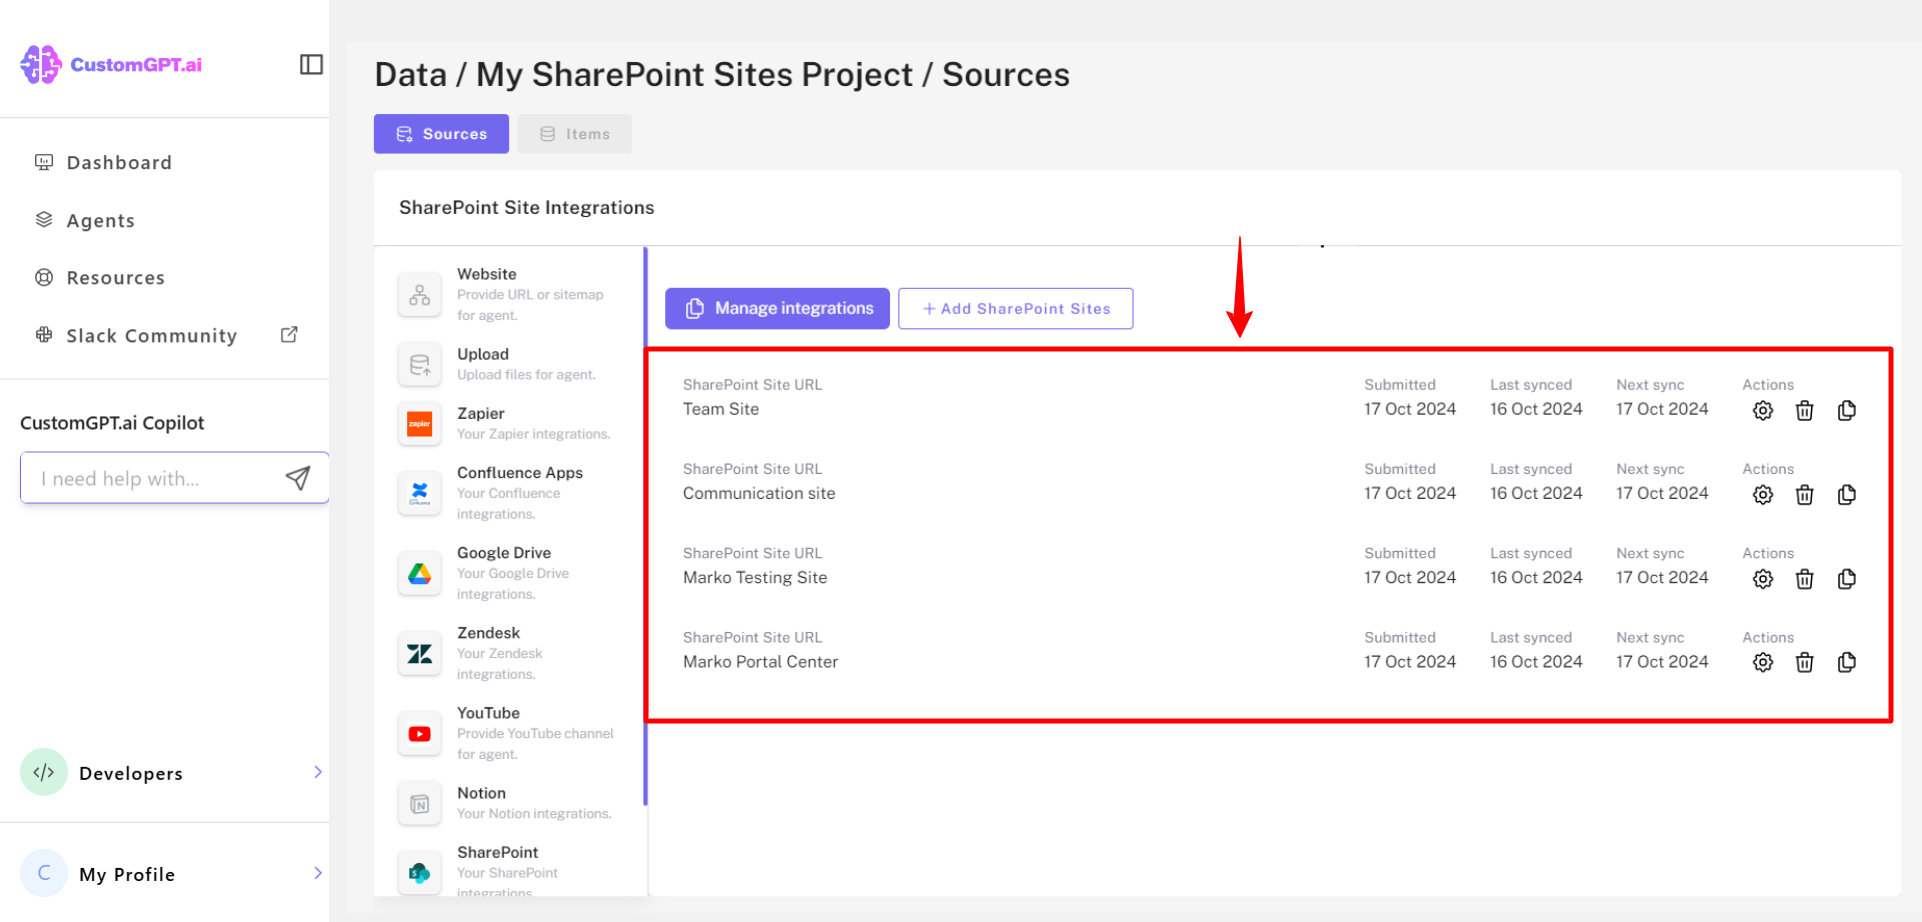Screen dimensions: 1922x922
Task: Open the Upload source option label
Action: [x=483, y=354]
